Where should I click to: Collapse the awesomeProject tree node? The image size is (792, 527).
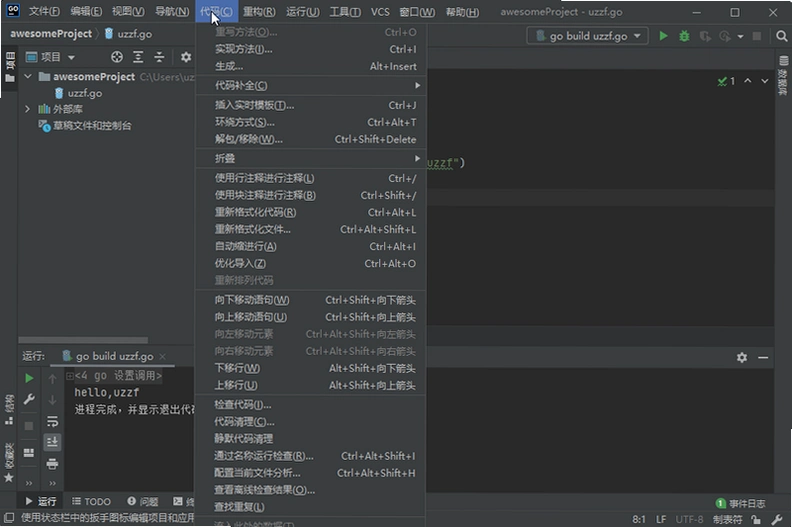(x=28, y=76)
